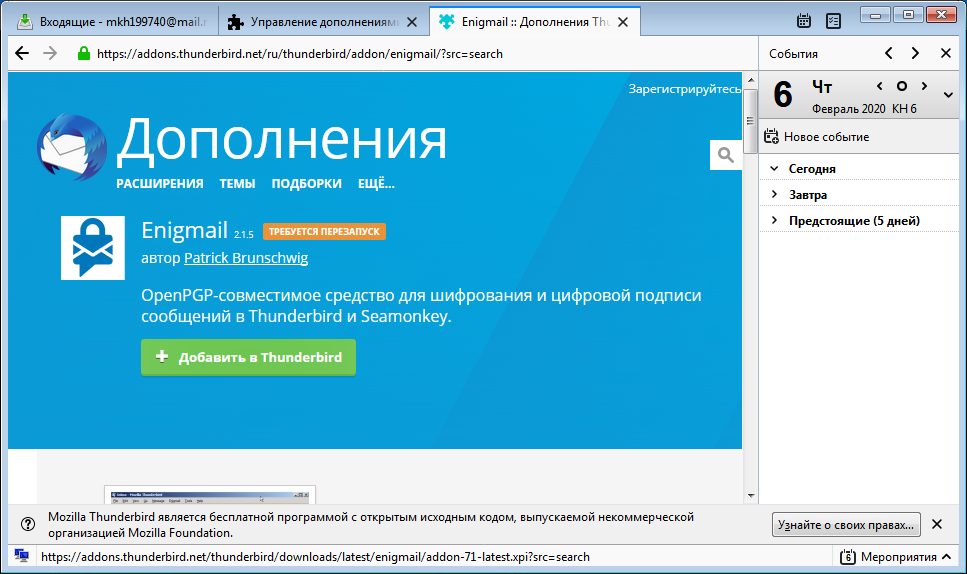Click the Enigmail add-on title

(x=184, y=230)
